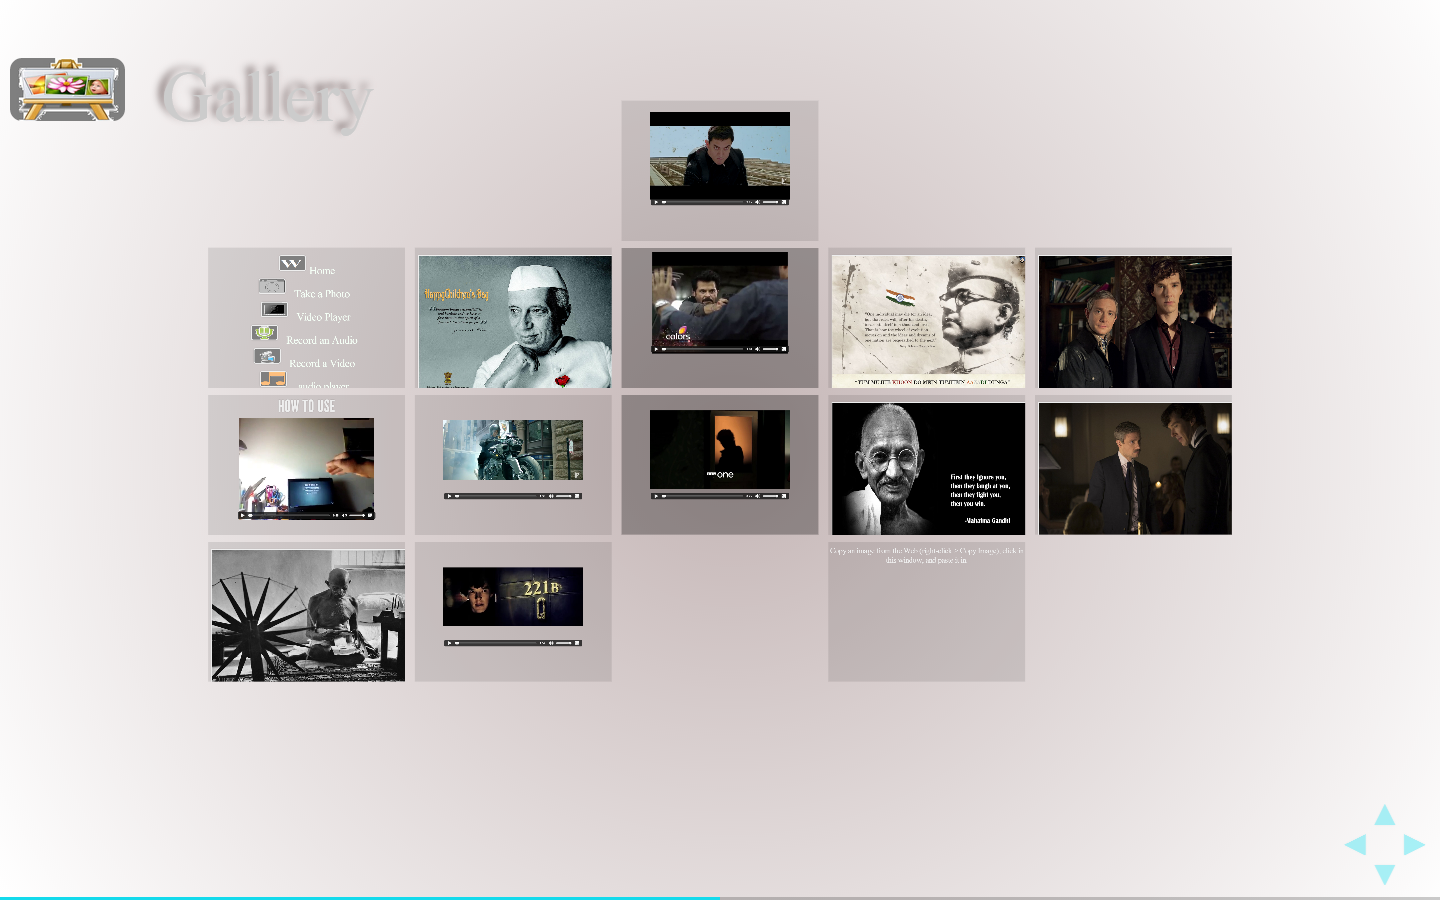The height and width of the screenshot is (900, 1440).
Task: Open fullscreen for the 221B video
Action: 577,643
